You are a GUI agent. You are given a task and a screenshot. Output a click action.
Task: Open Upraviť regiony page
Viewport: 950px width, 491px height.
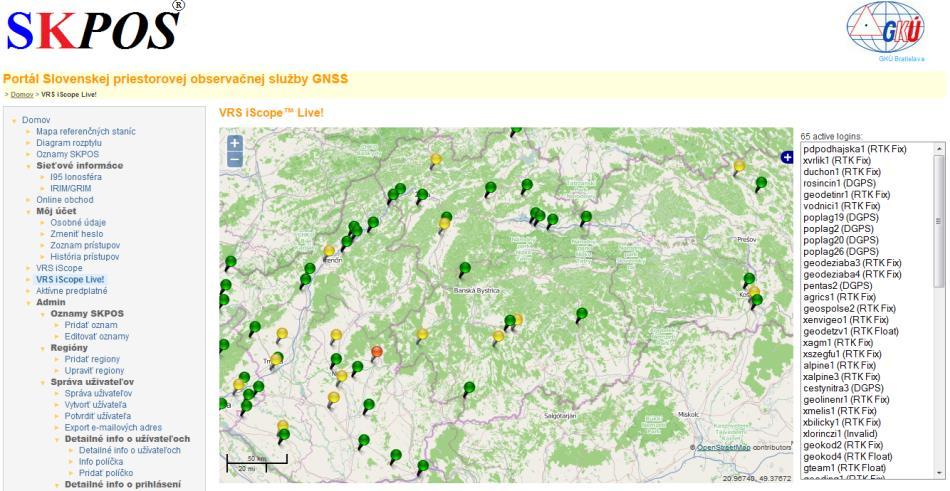coord(95,370)
